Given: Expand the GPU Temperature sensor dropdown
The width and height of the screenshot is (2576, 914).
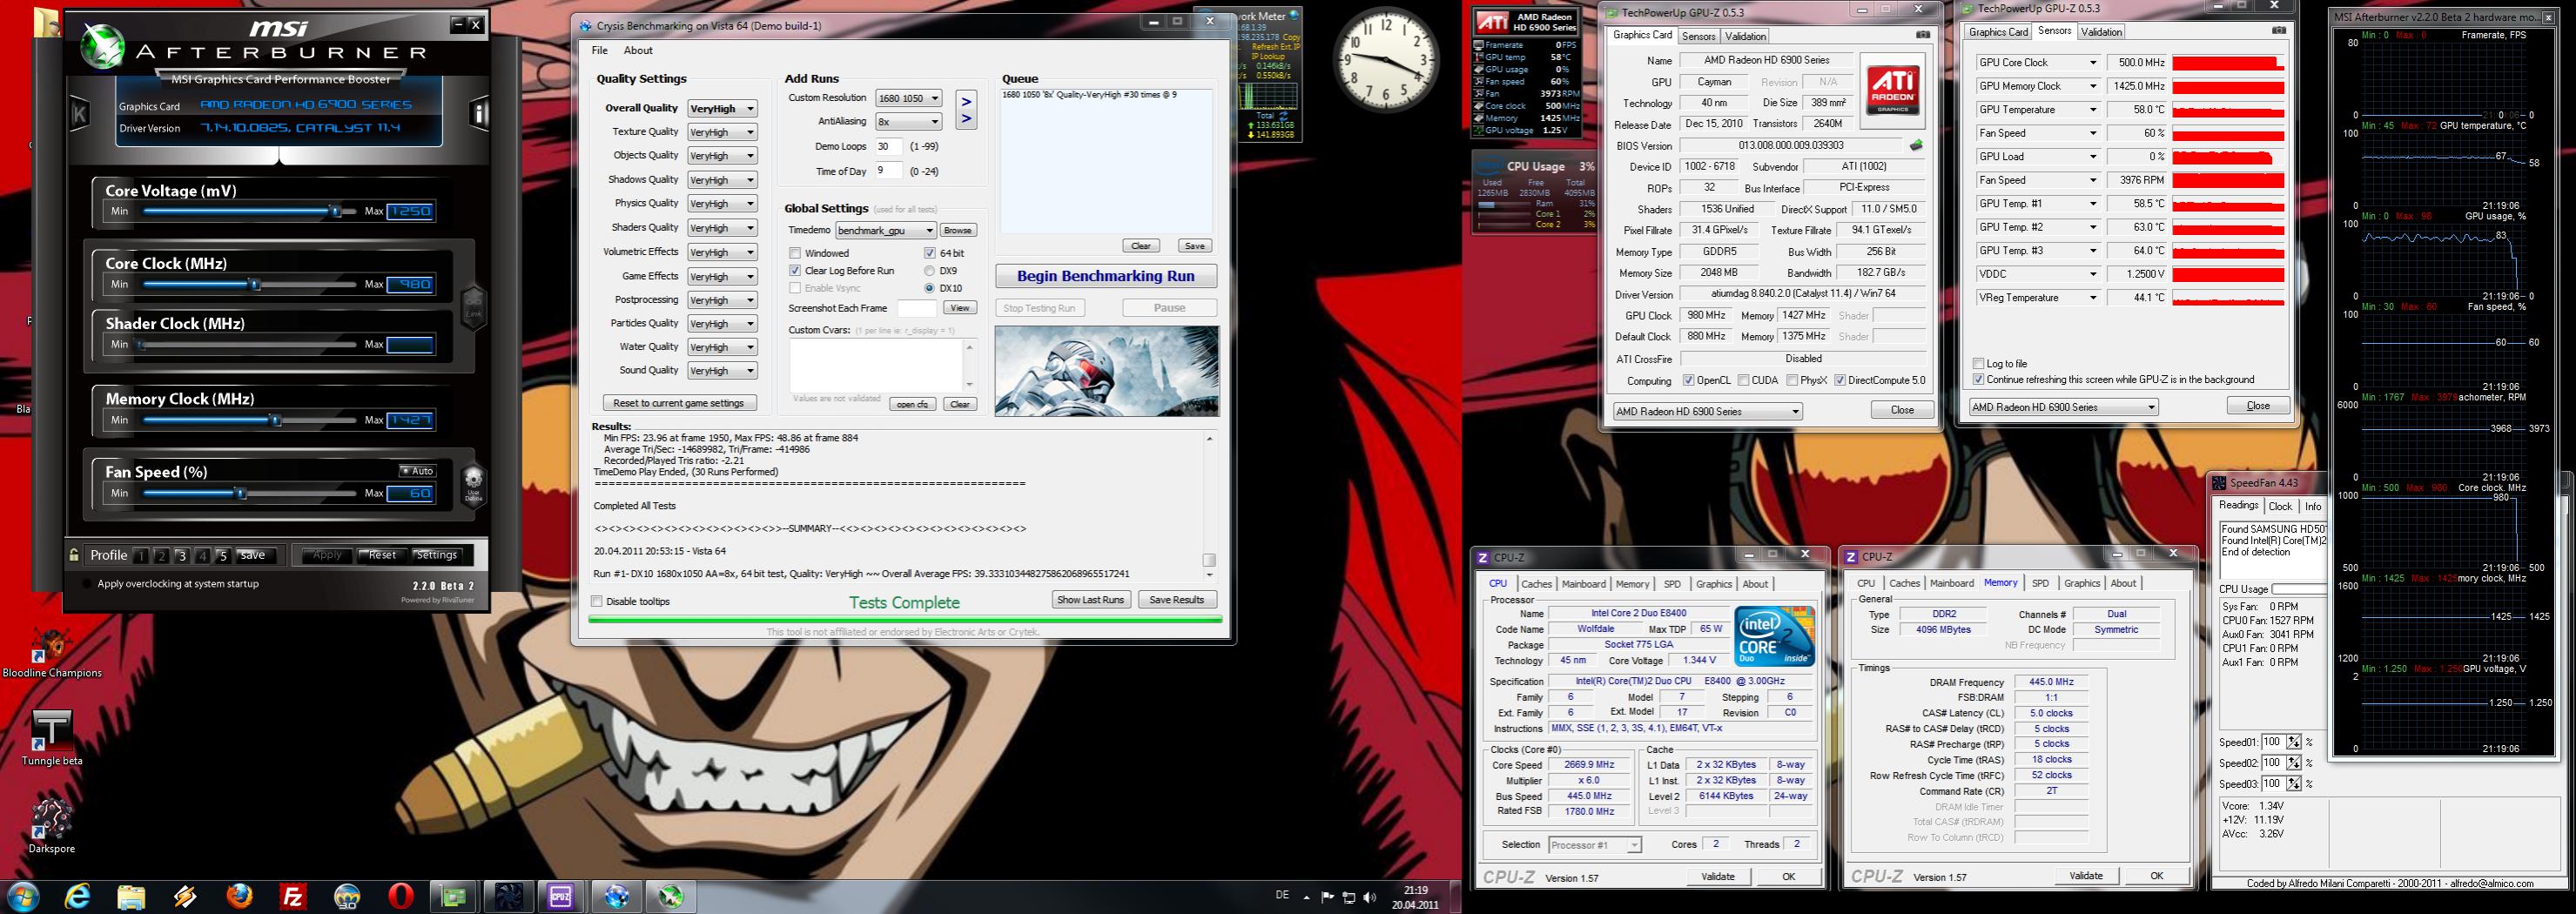Looking at the screenshot, I should pos(2092,109).
